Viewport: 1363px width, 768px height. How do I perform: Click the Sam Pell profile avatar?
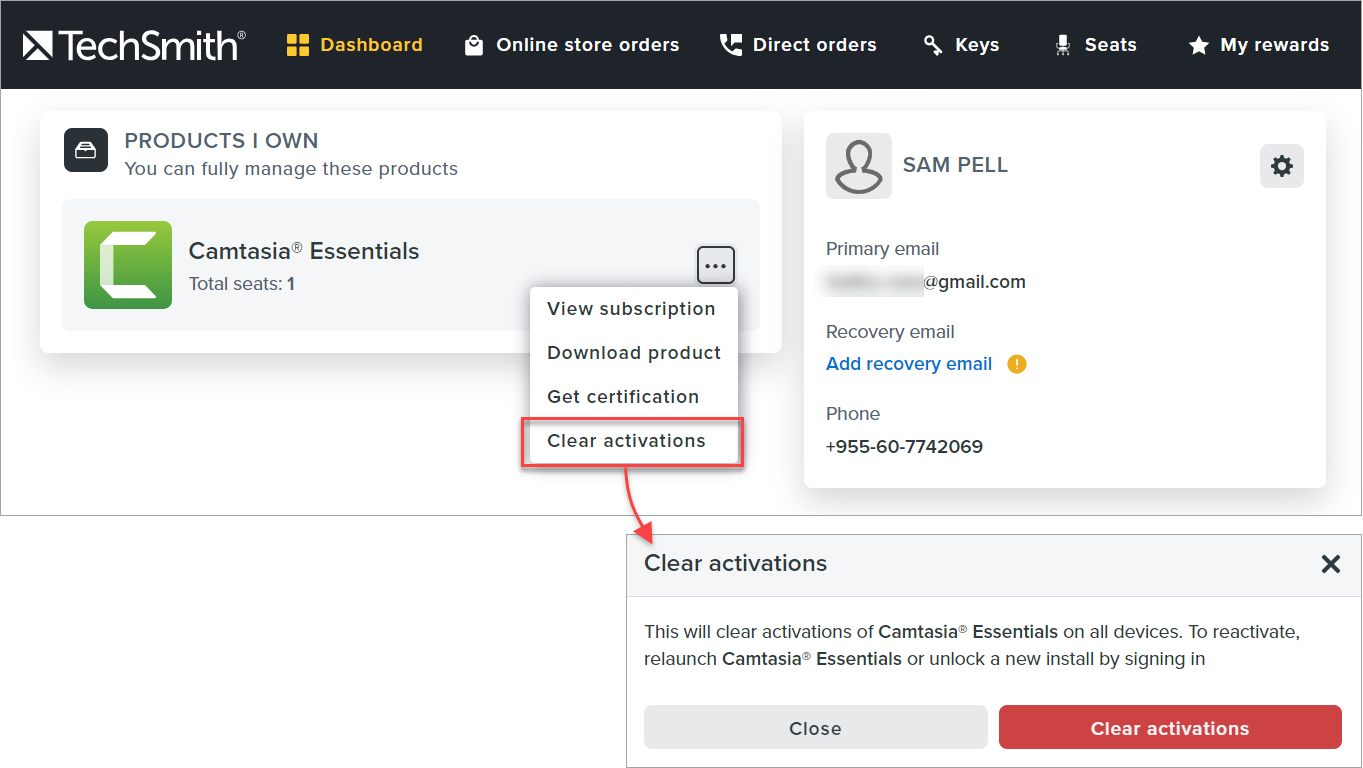click(859, 166)
